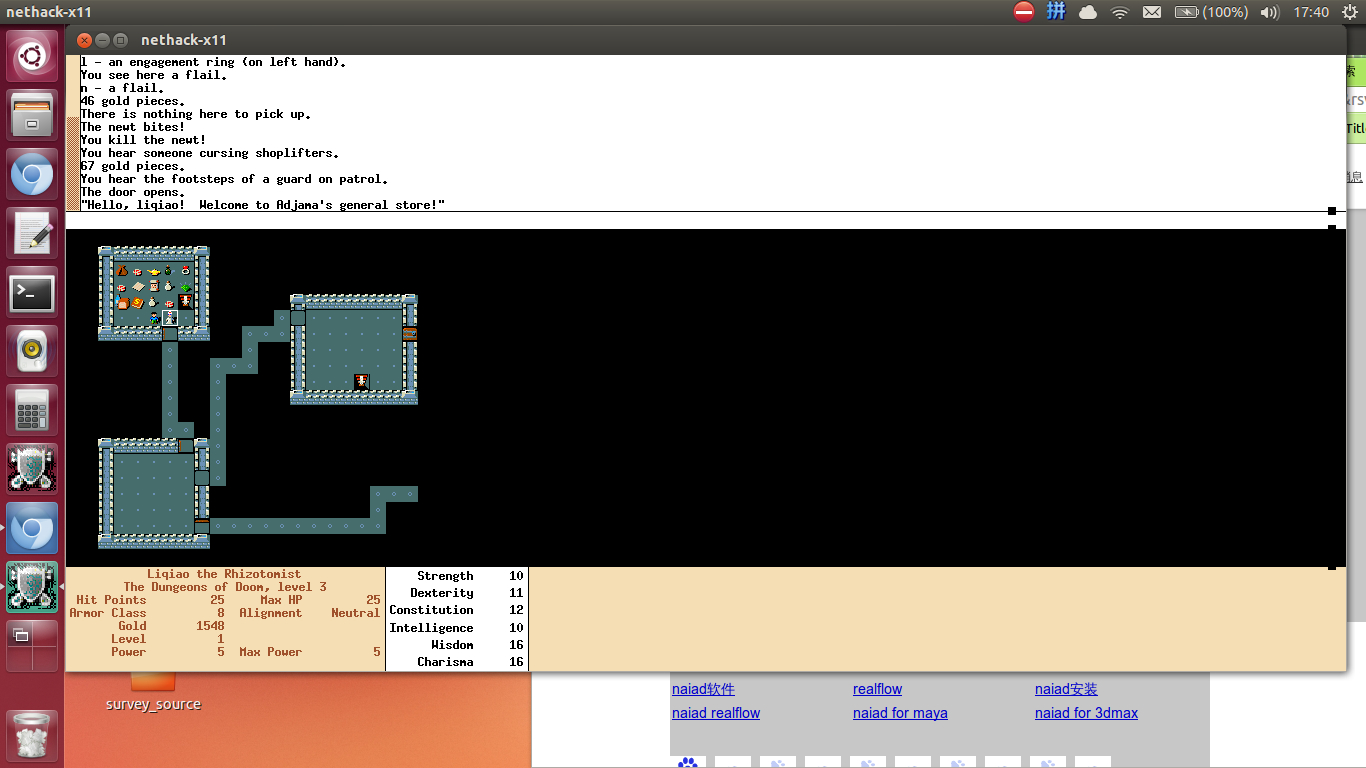Follow the naiad realflow link
The image size is (1366, 768).
pyautogui.click(x=716, y=713)
